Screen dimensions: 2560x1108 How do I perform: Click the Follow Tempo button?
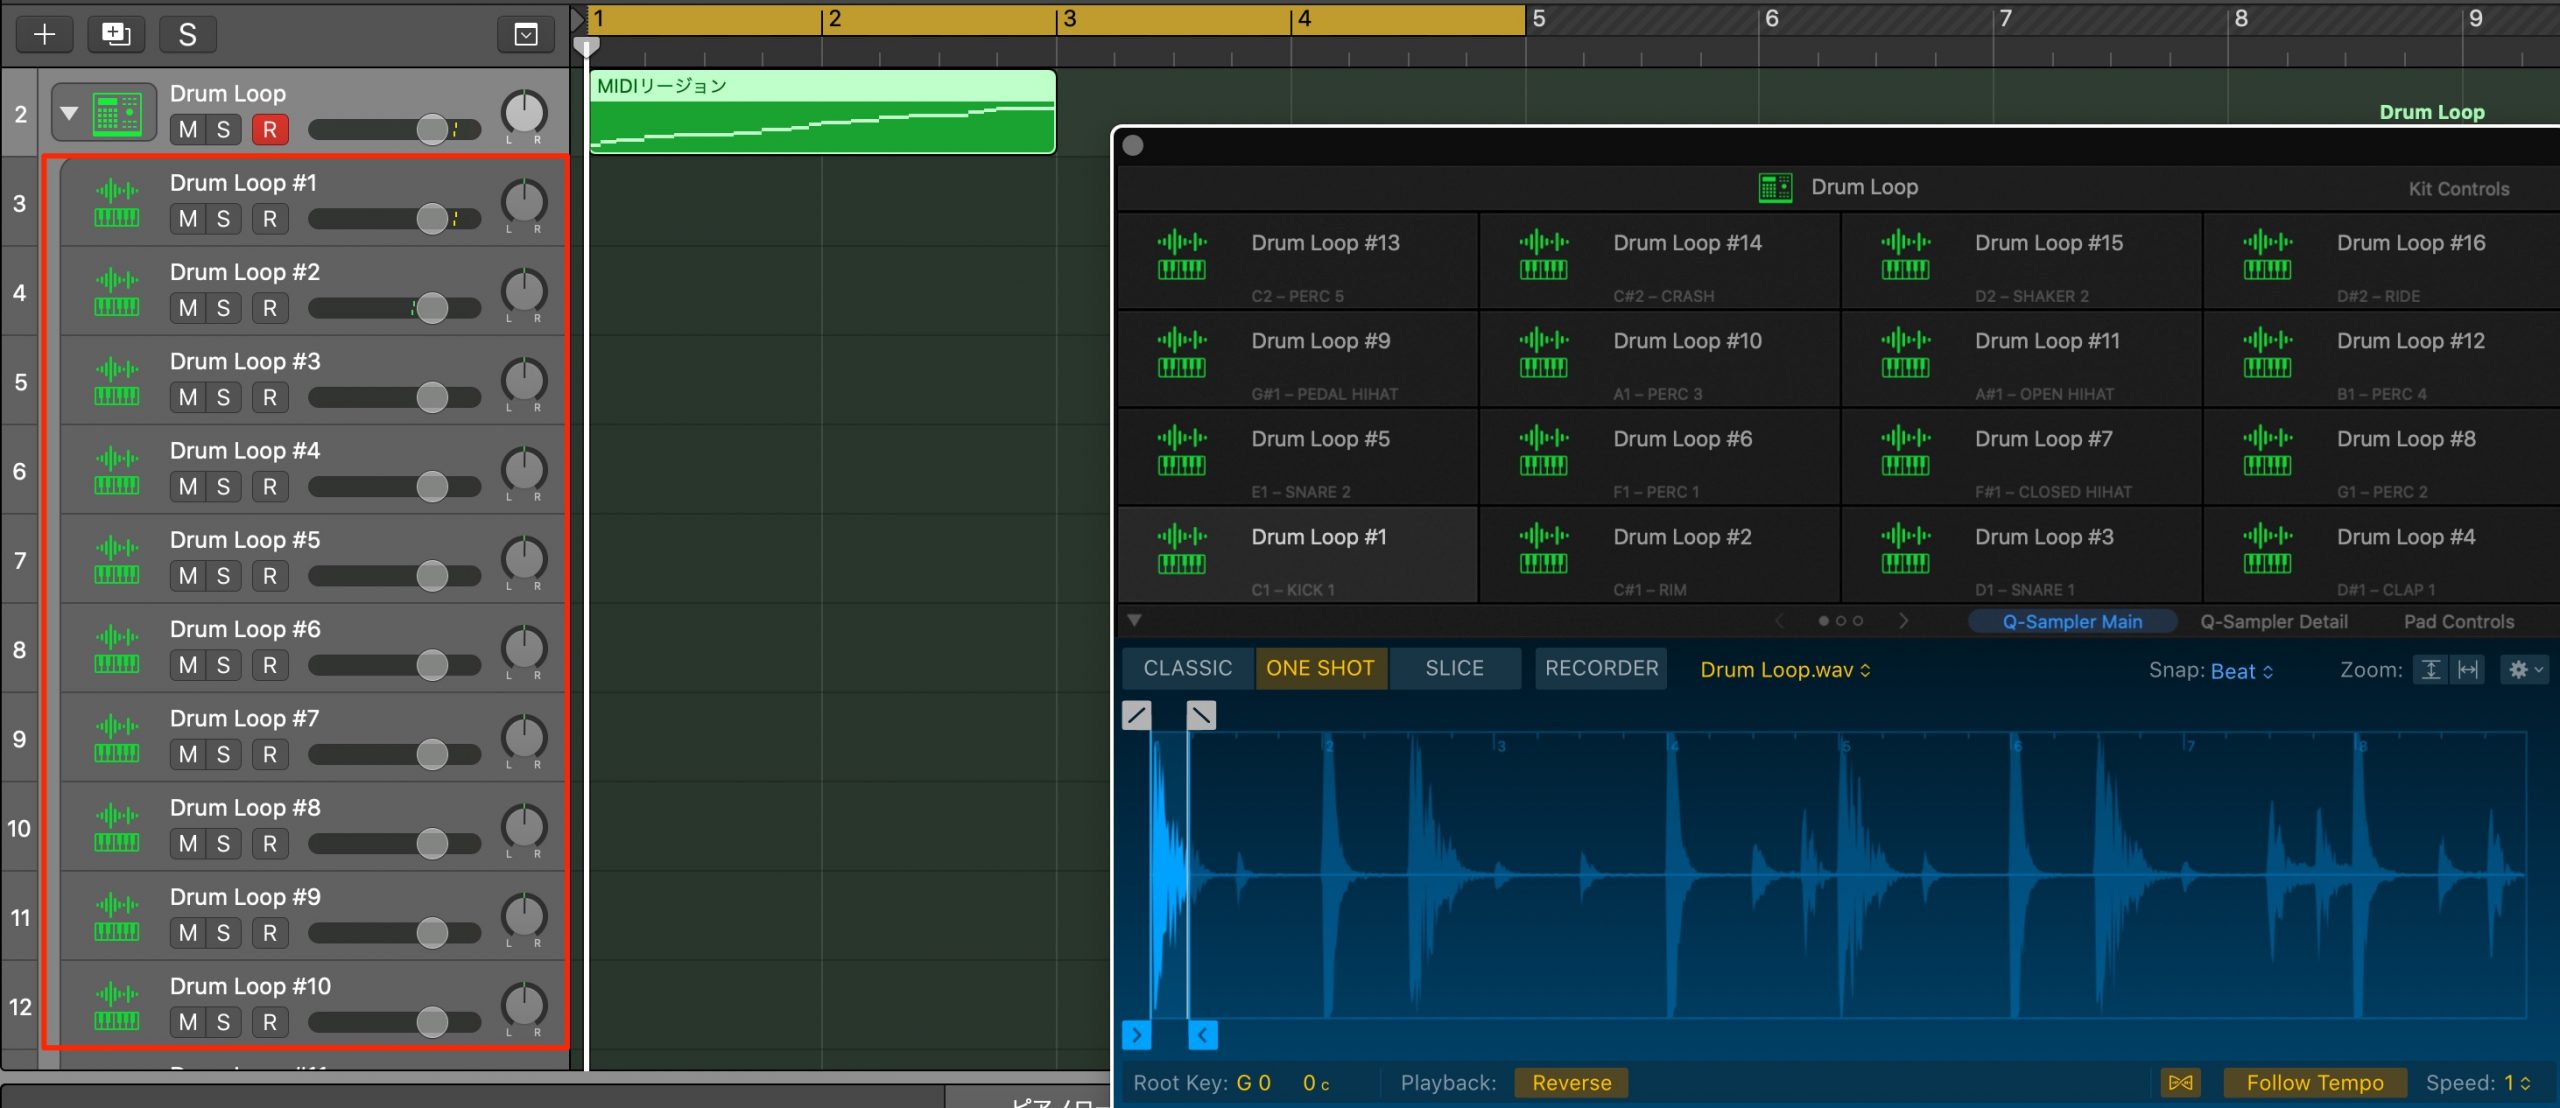coord(2314,1082)
